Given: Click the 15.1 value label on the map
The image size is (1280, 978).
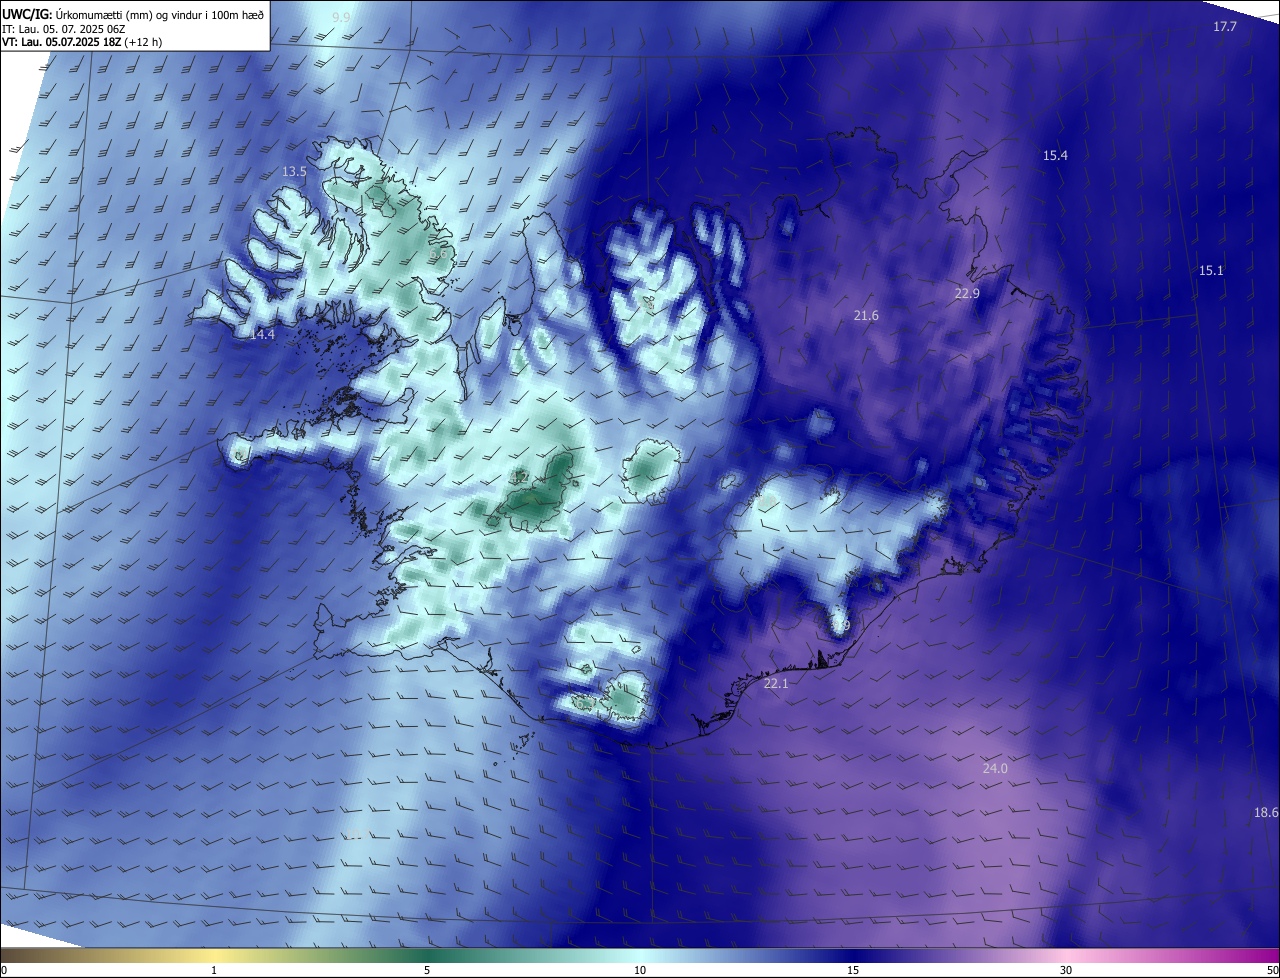Looking at the screenshot, I should [1211, 271].
